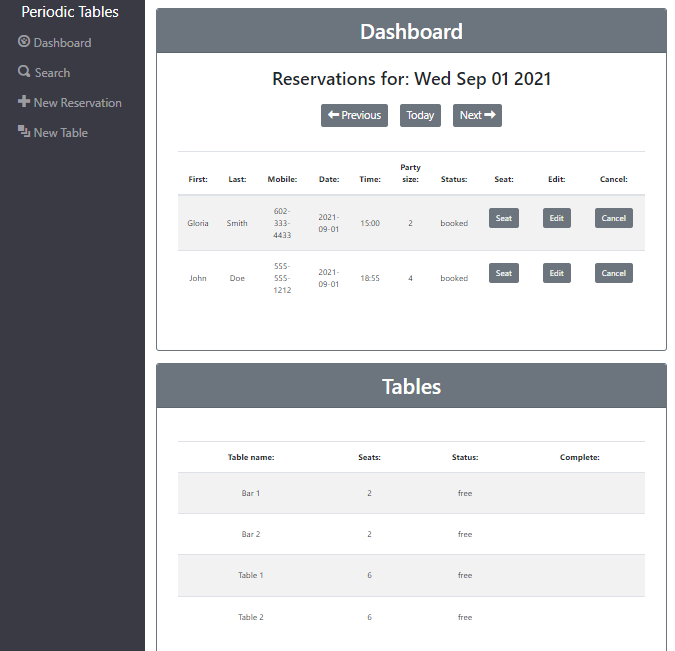Click the 'free' status for Bar 1
The height and width of the screenshot is (651, 675).
(465, 493)
